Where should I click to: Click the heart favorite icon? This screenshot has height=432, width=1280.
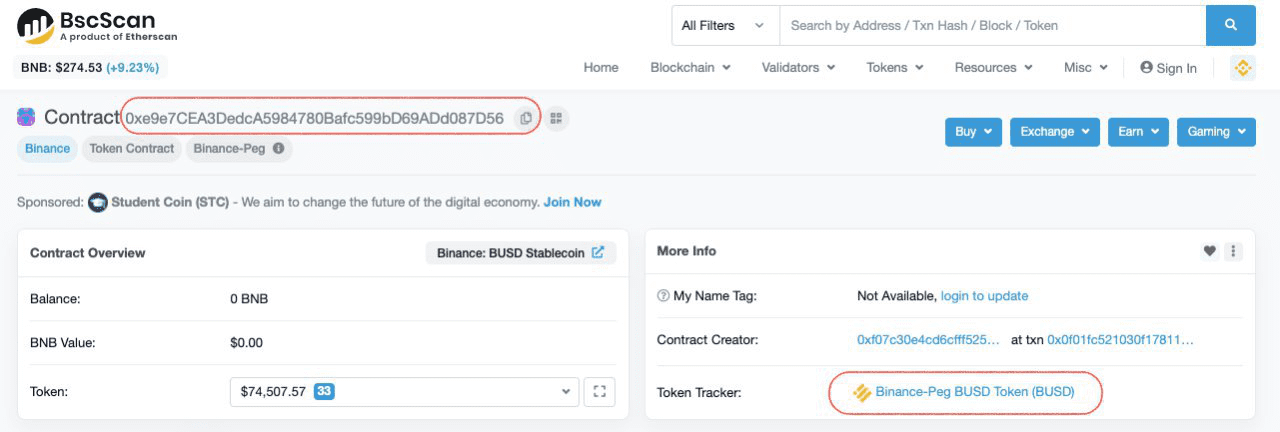click(x=1209, y=252)
